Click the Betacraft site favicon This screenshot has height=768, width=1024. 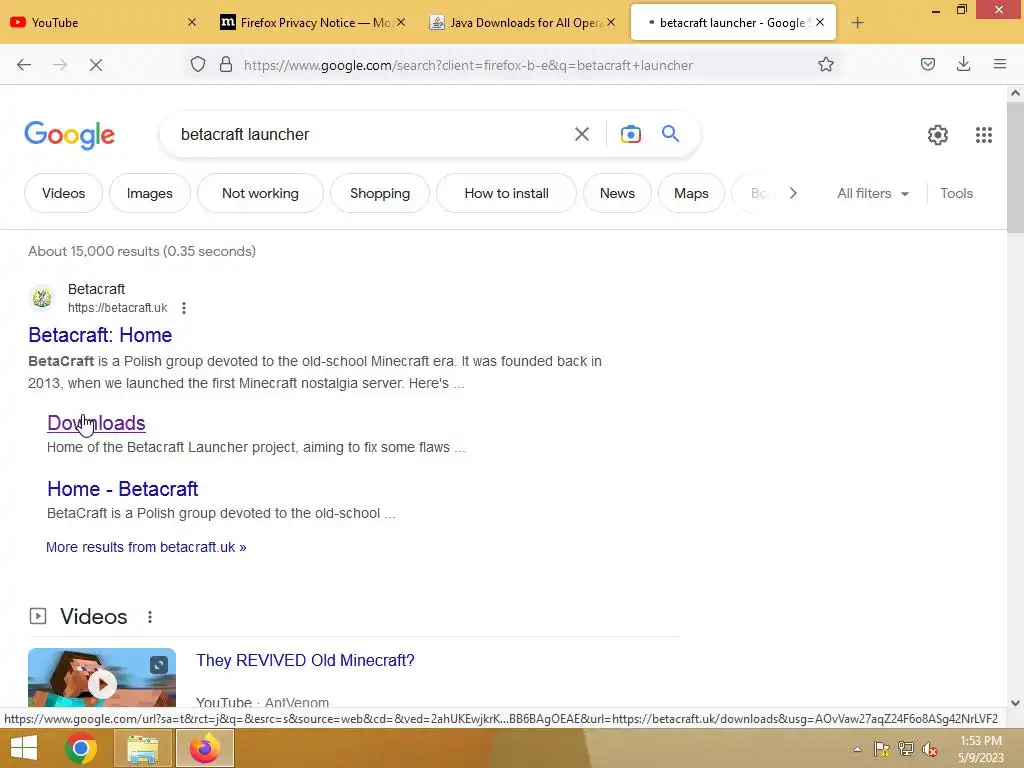click(x=42, y=298)
